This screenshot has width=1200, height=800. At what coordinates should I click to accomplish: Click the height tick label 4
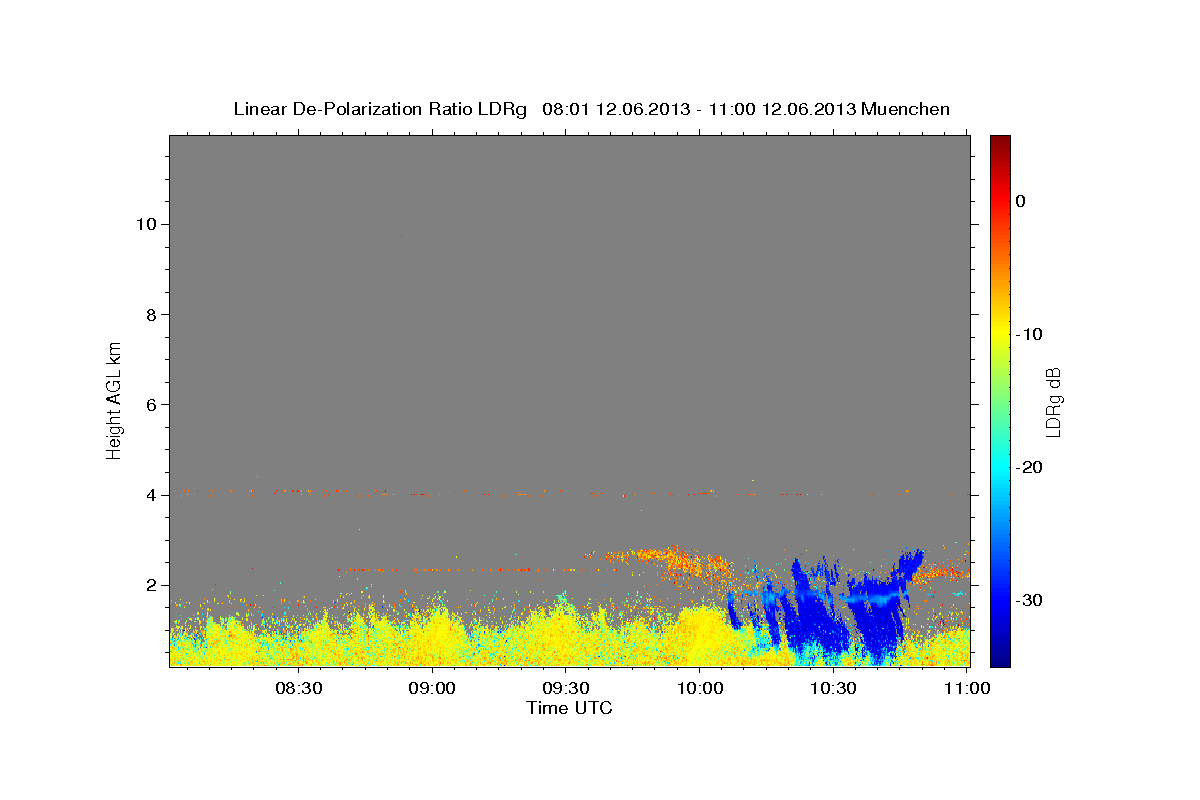tap(149, 495)
